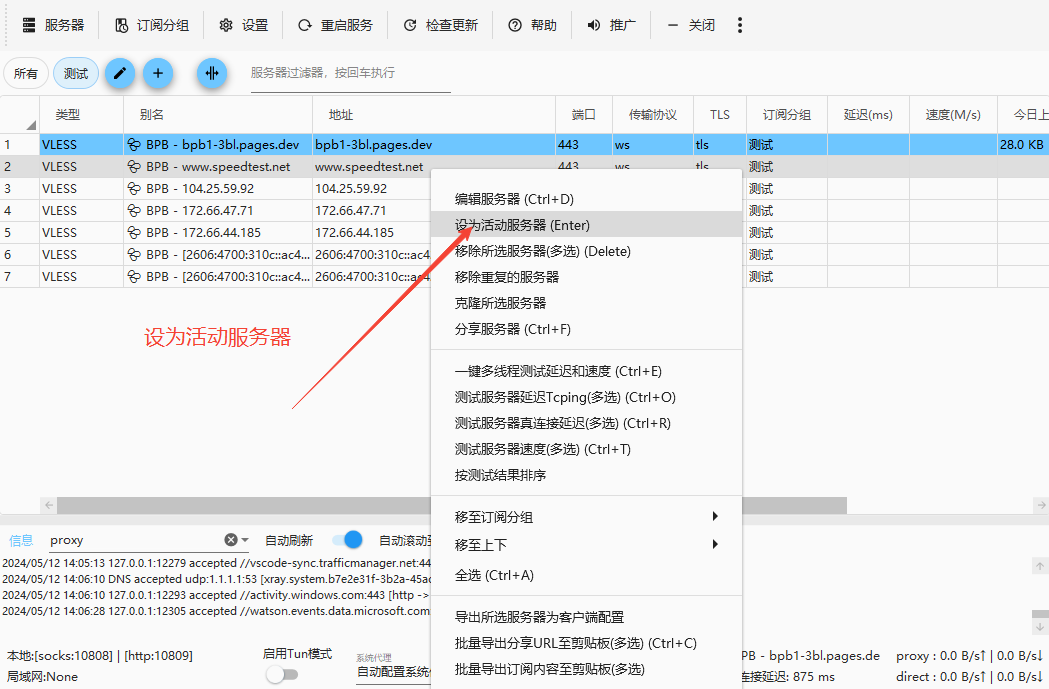Click the blue column auto-fit width icon
The image size is (1049, 689).
pyautogui.click(x=212, y=73)
